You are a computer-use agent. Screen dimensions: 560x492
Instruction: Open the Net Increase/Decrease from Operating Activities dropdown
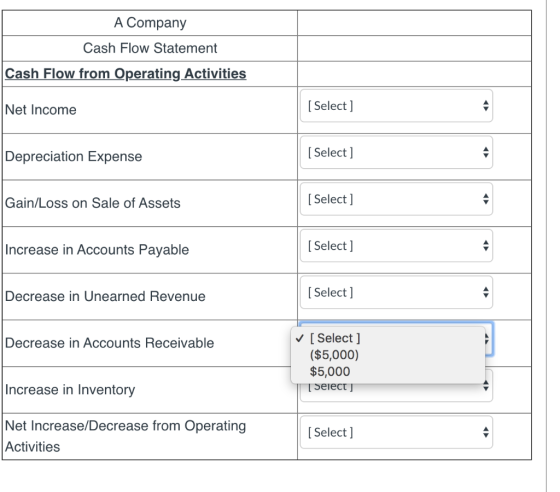pyautogui.click(x=396, y=432)
